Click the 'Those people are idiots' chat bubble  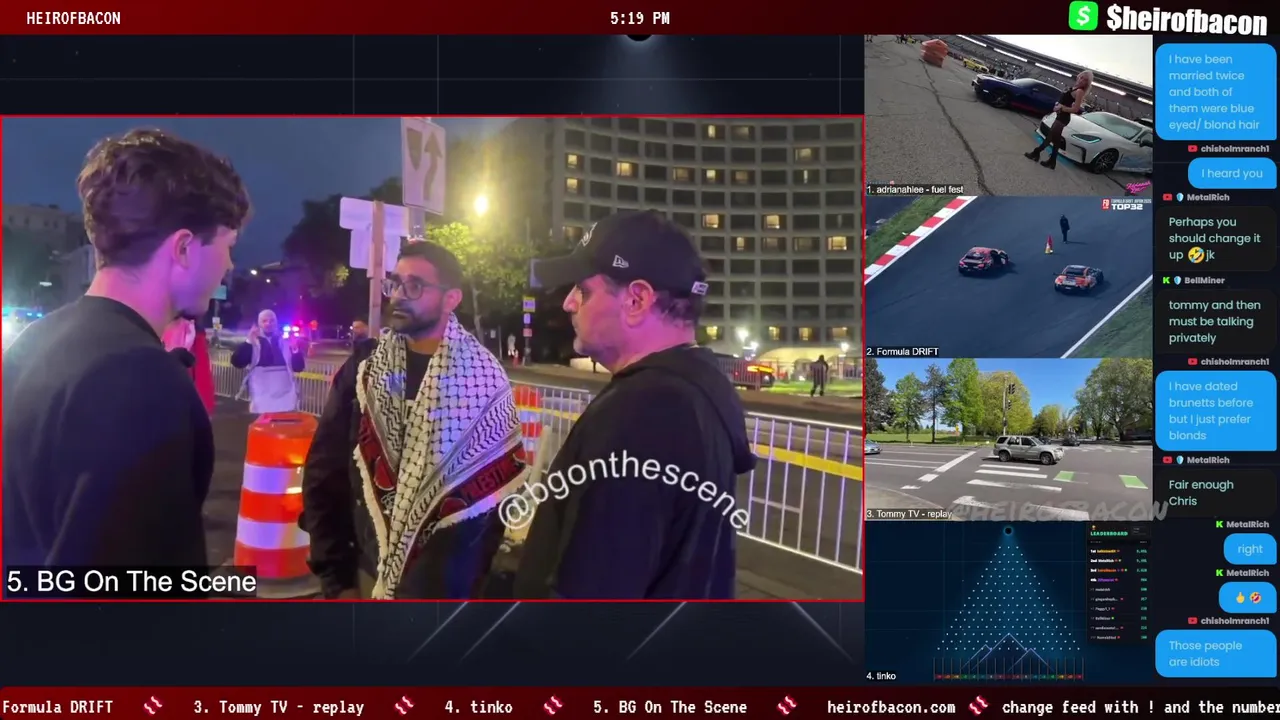click(1214, 654)
